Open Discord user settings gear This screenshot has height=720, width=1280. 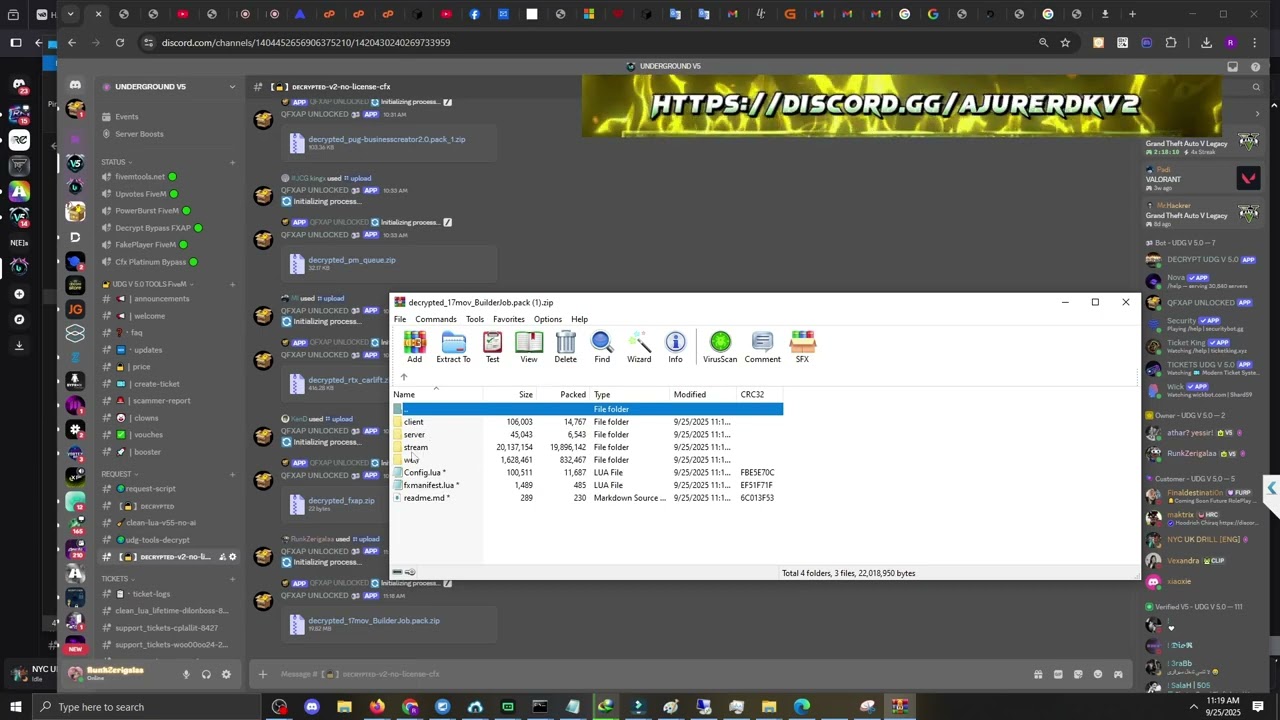click(226, 674)
